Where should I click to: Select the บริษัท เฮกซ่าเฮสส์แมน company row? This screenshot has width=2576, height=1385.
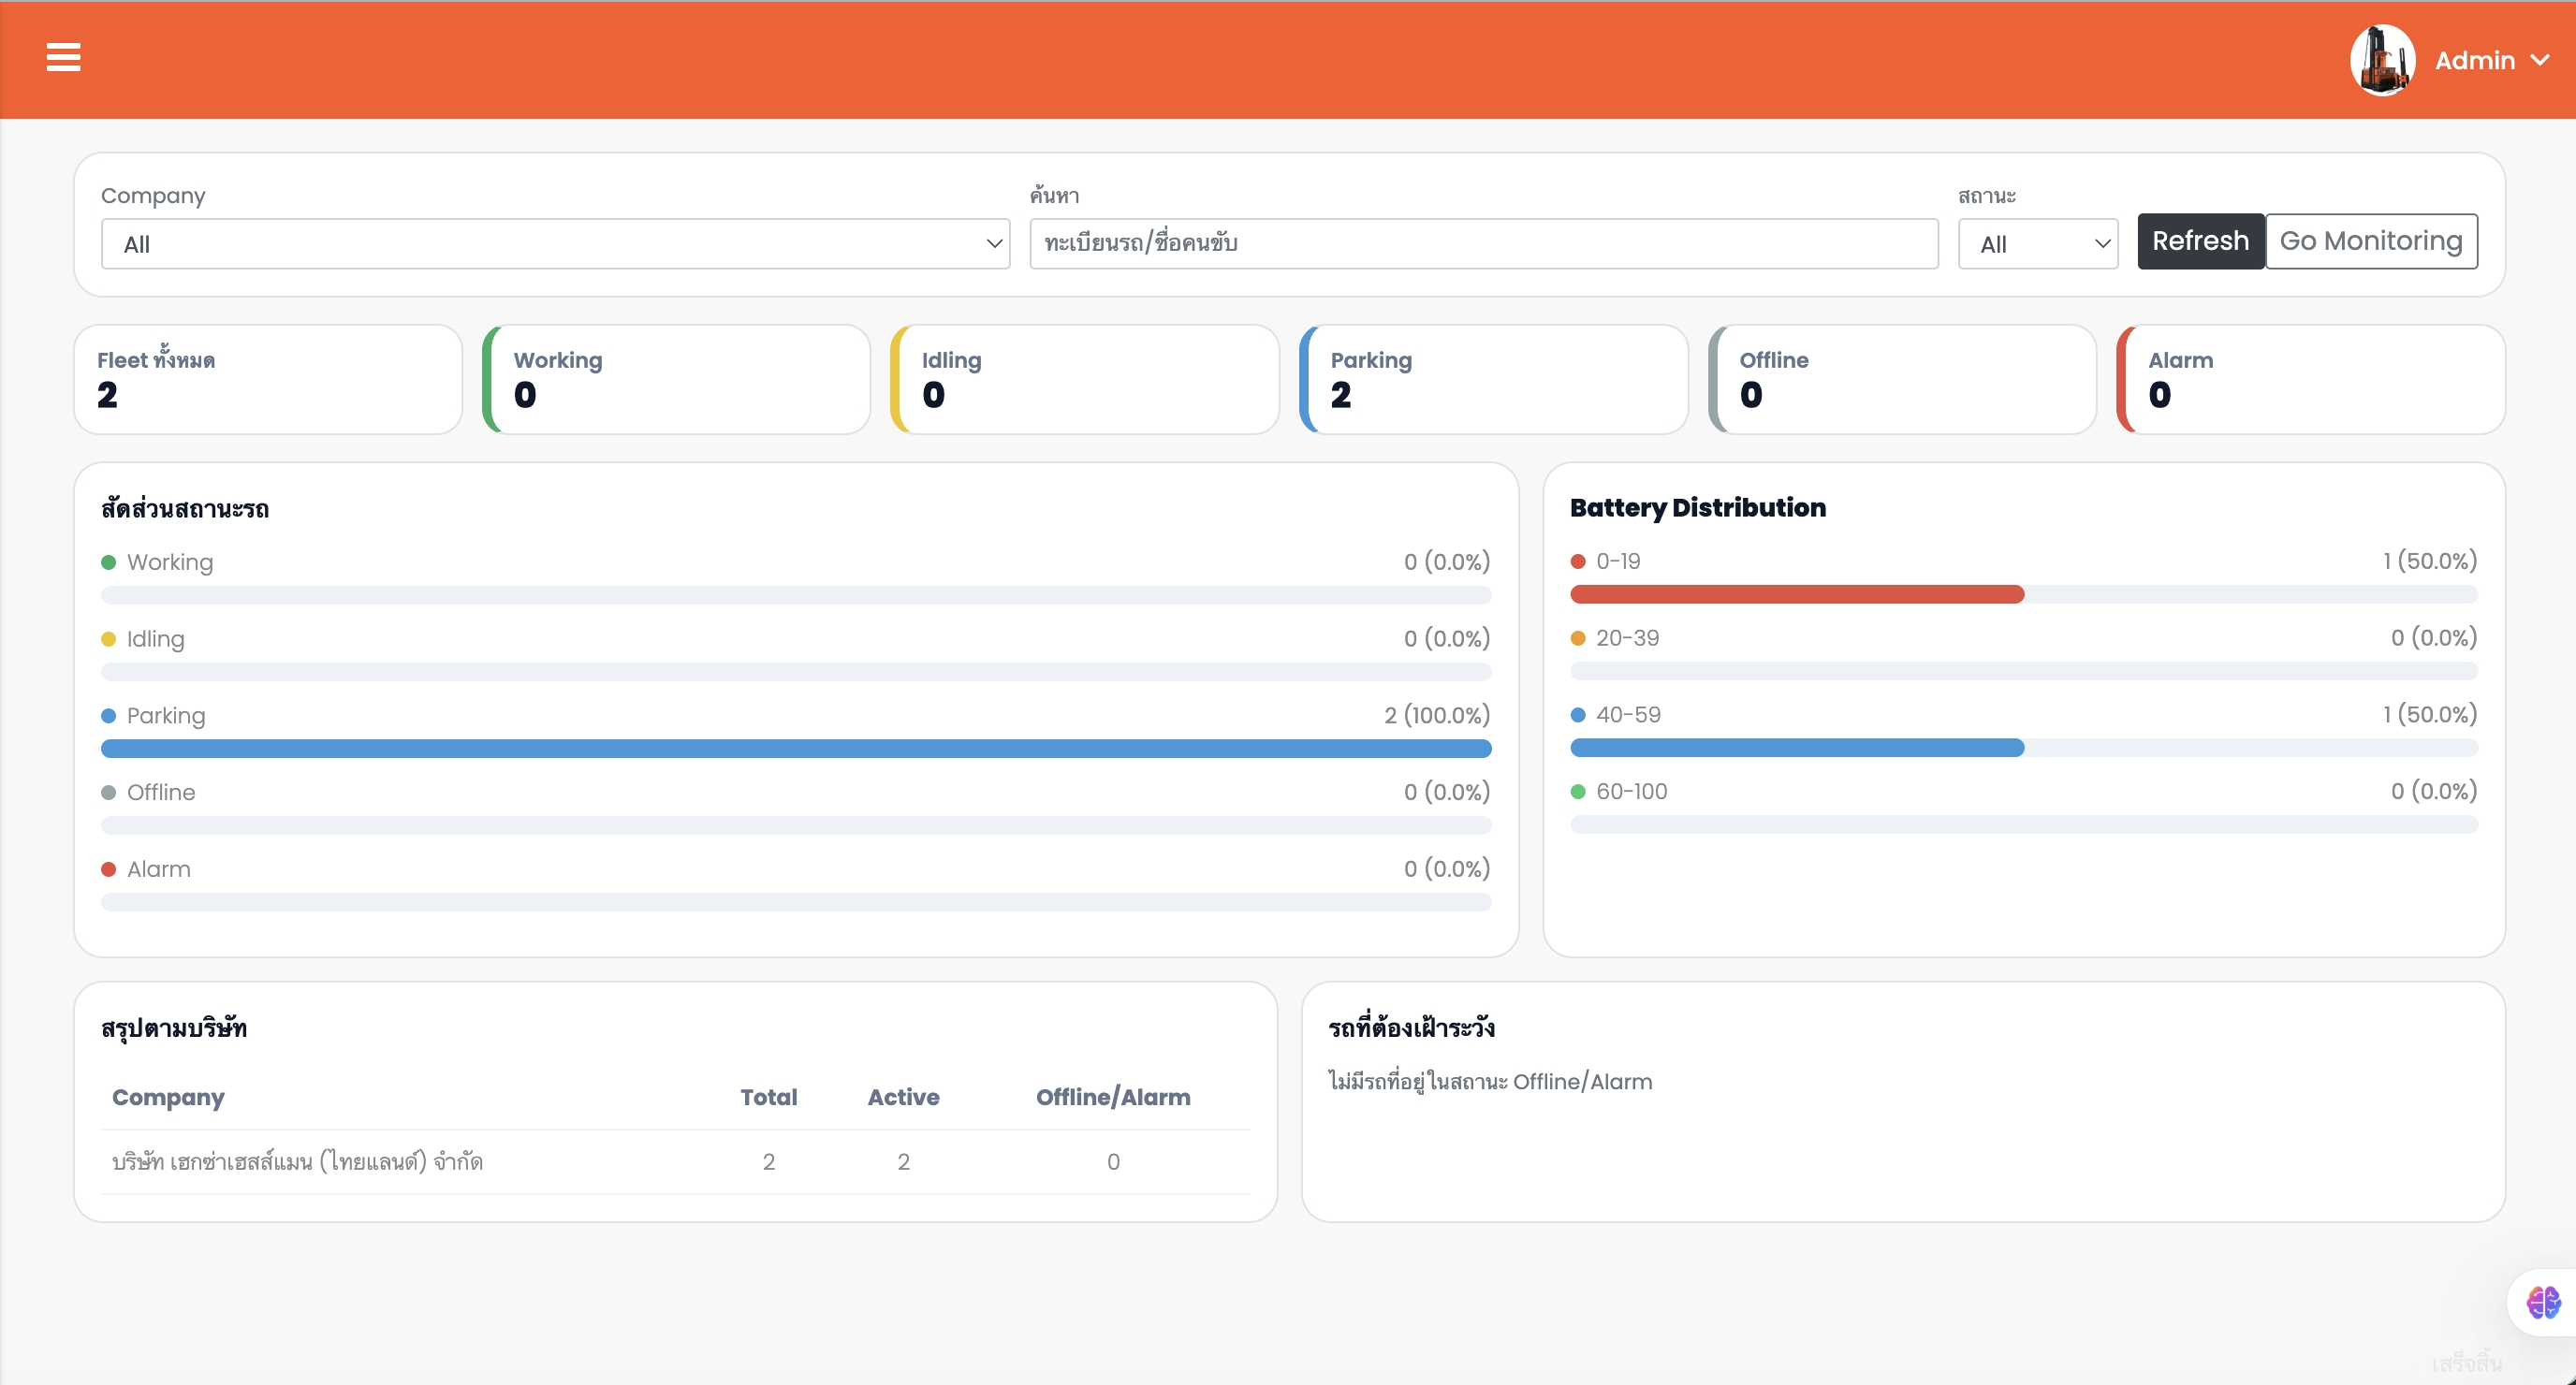(296, 1161)
